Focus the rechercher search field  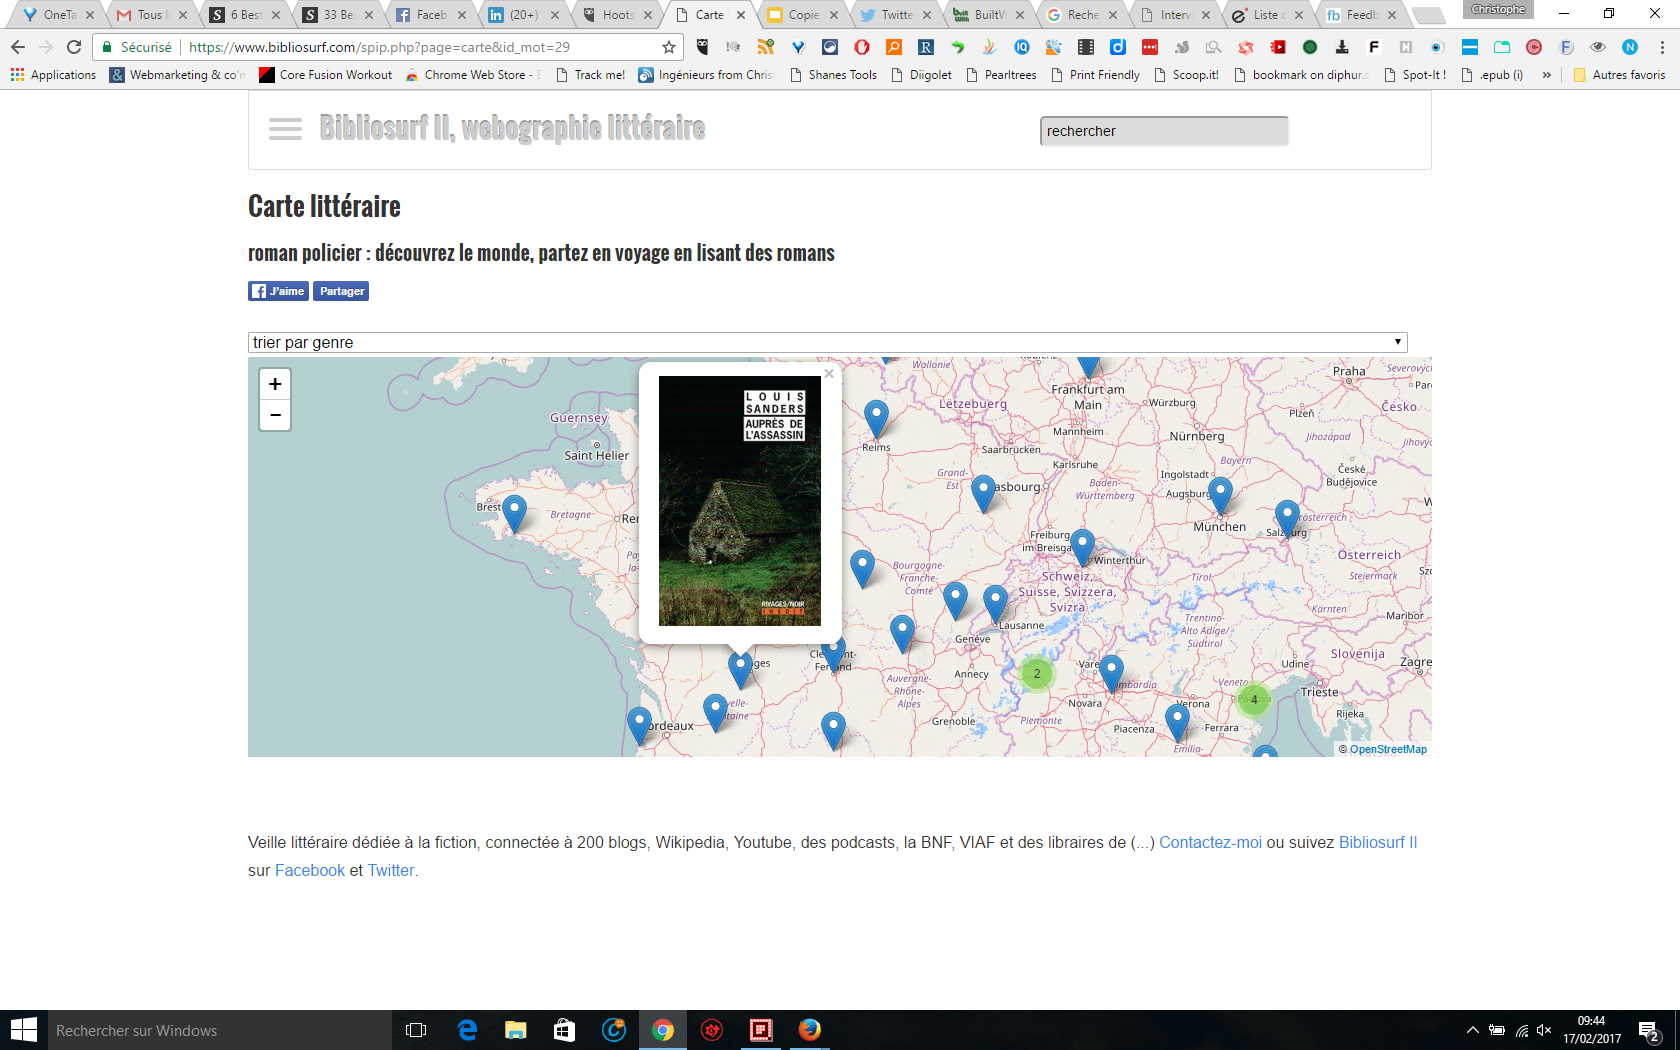point(1164,131)
